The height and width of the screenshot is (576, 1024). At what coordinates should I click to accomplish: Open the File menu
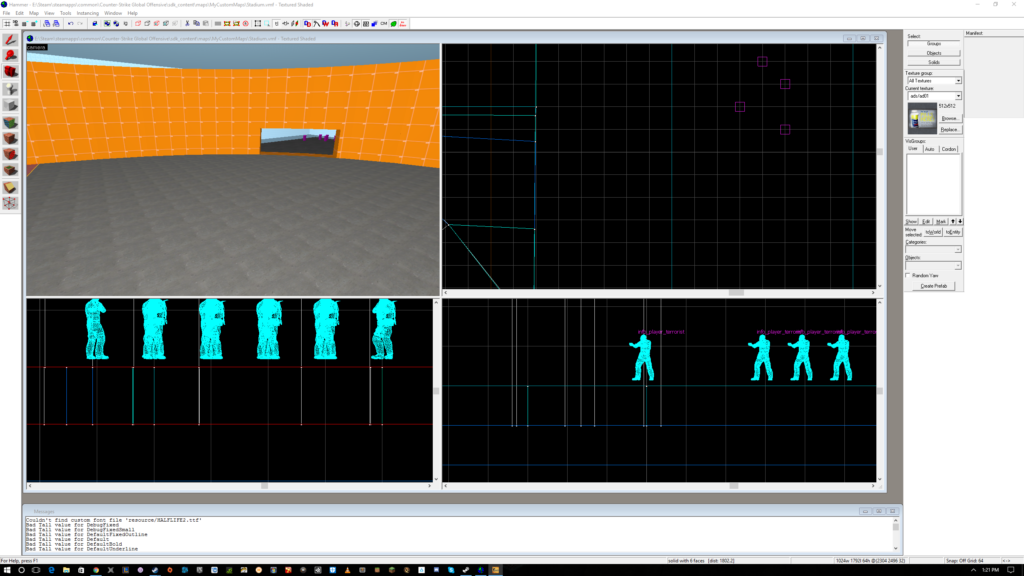click(6, 13)
